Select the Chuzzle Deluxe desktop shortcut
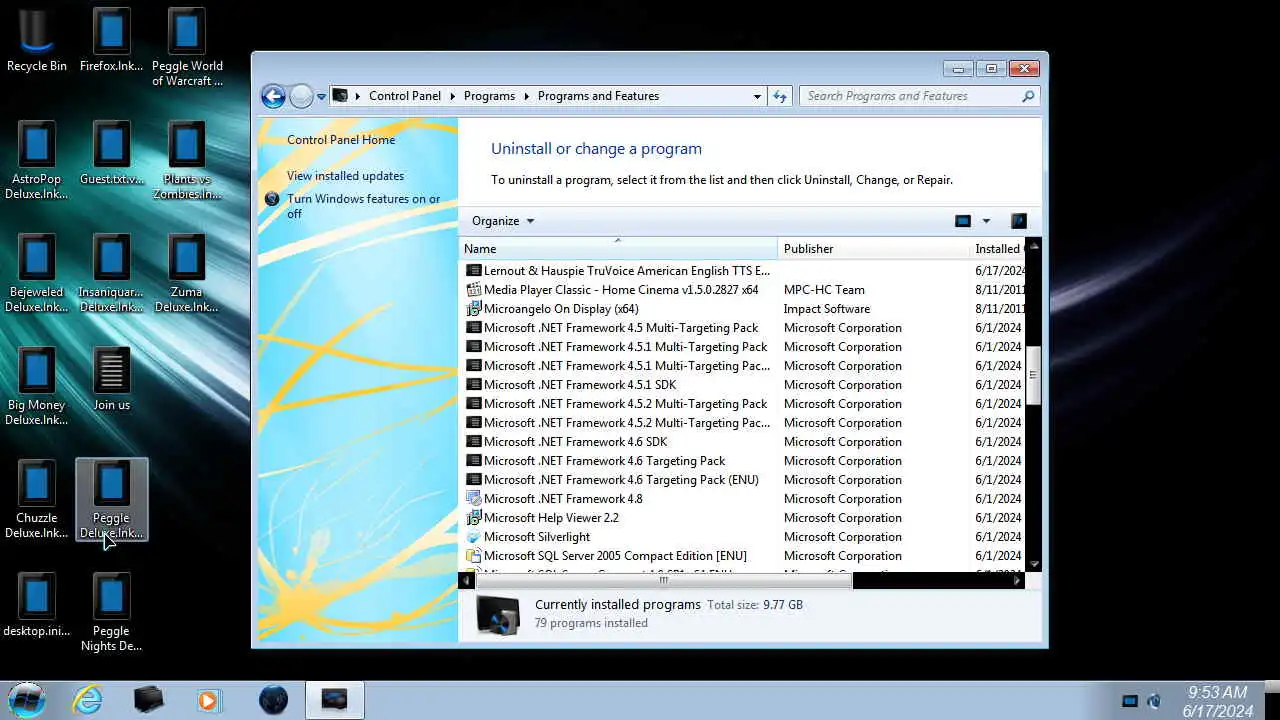Screen dimensions: 1280x720 point(37,499)
